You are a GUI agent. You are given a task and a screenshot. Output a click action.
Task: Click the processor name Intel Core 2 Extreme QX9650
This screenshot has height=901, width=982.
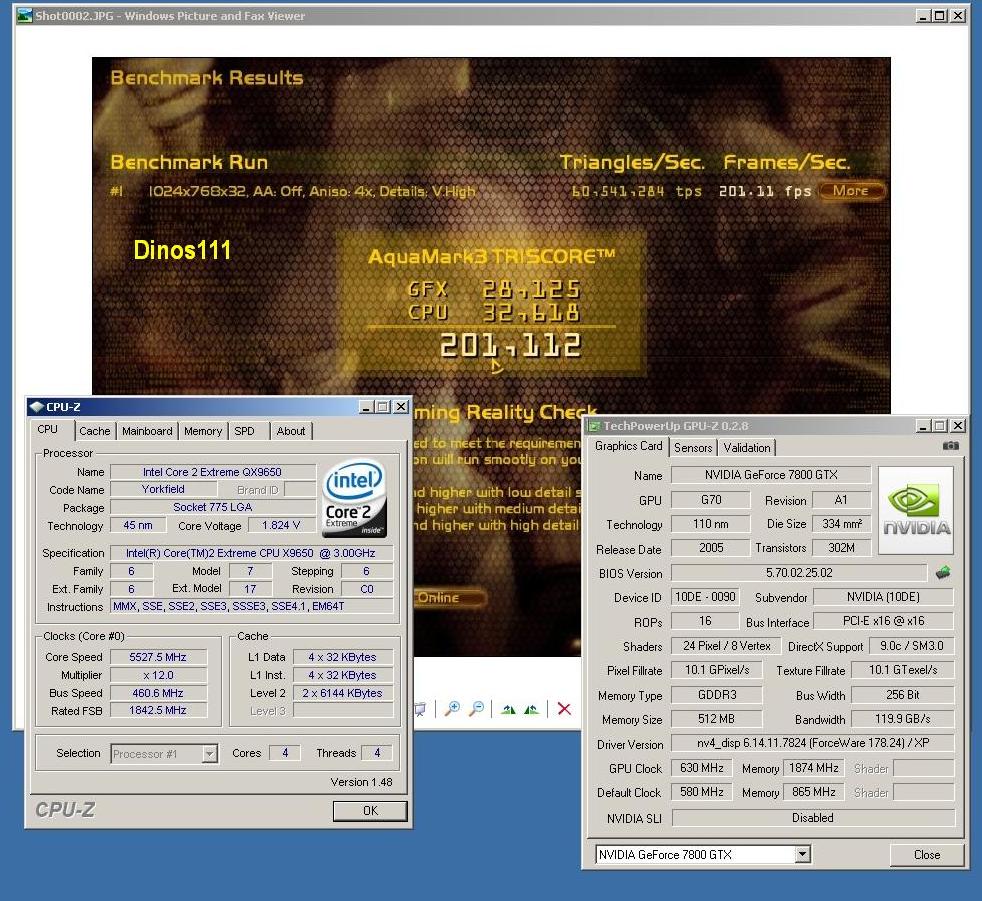(212, 472)
